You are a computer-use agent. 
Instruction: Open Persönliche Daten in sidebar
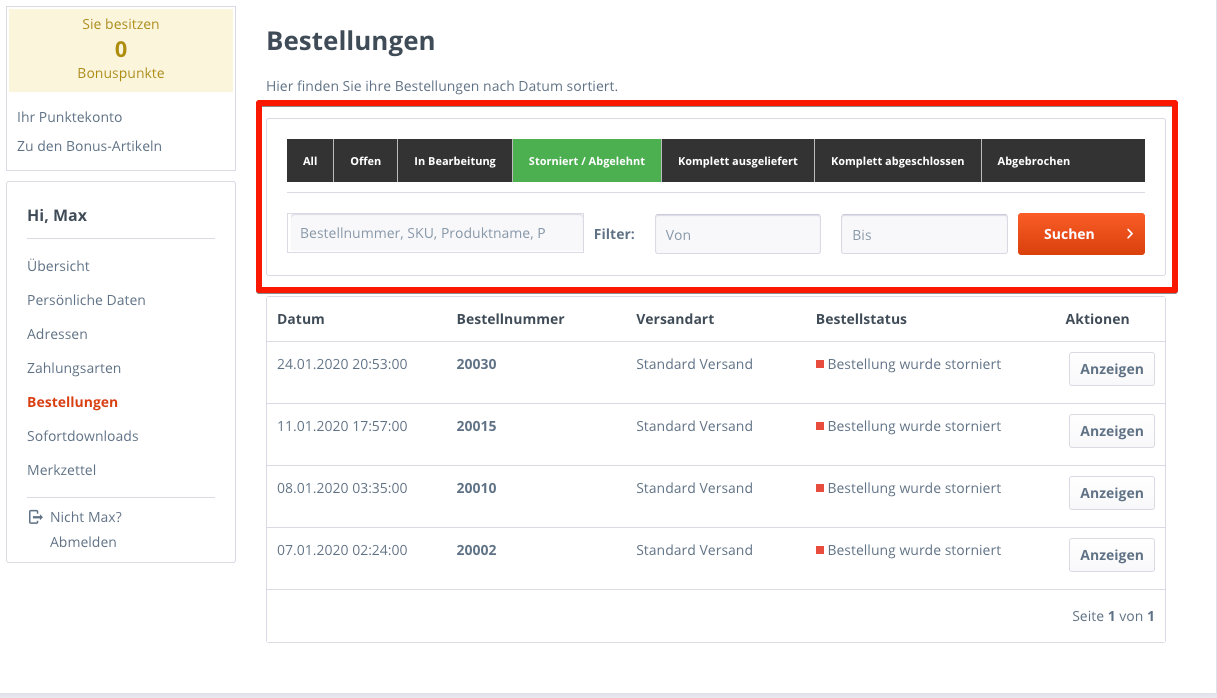point(86,300)
